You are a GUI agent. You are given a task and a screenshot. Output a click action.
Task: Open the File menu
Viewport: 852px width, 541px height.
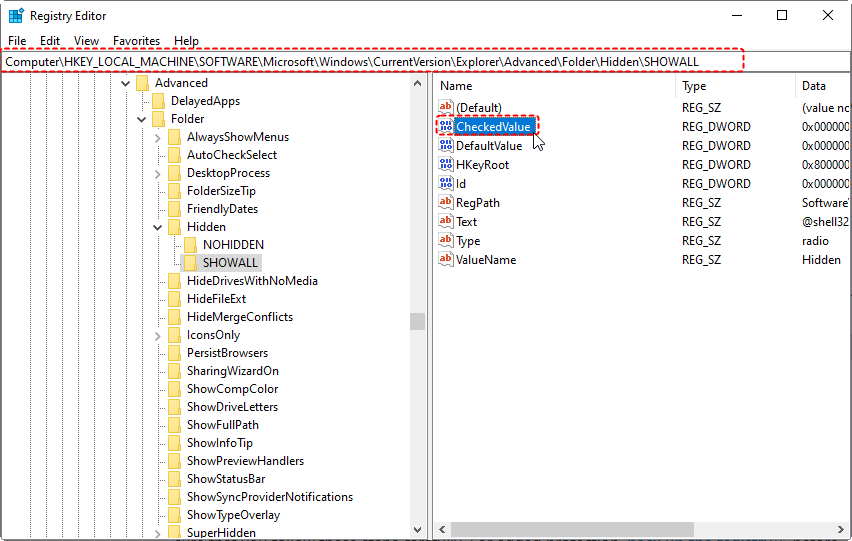click(x=17, y=41)
